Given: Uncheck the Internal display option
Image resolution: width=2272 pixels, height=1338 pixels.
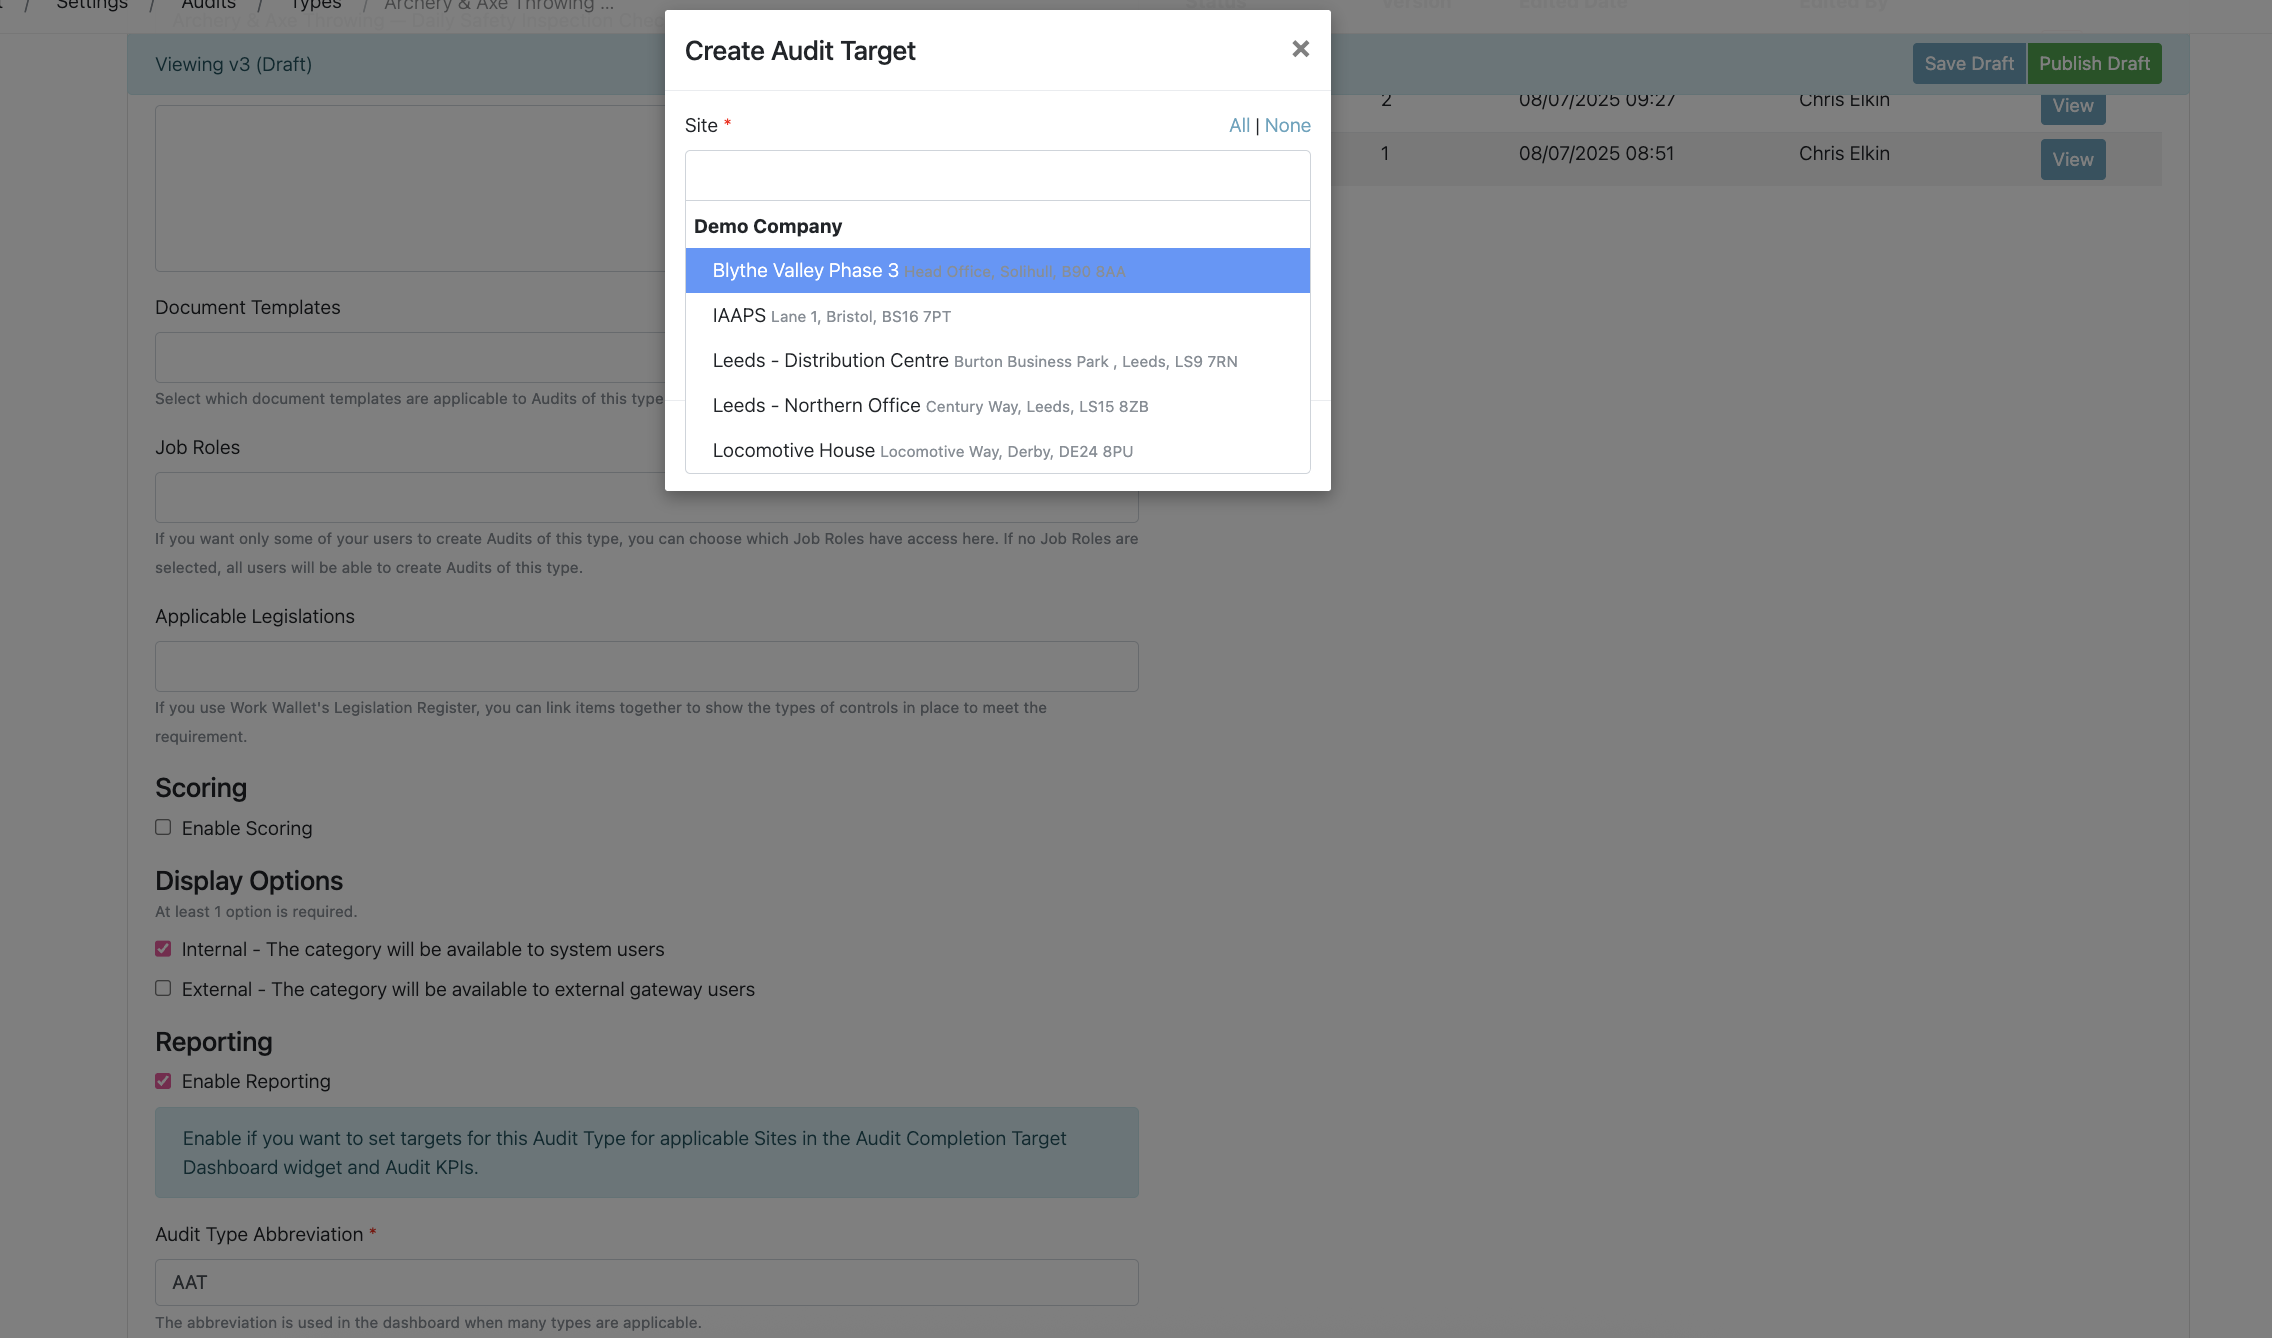Looking at the screenshot, I should point(163,949).
